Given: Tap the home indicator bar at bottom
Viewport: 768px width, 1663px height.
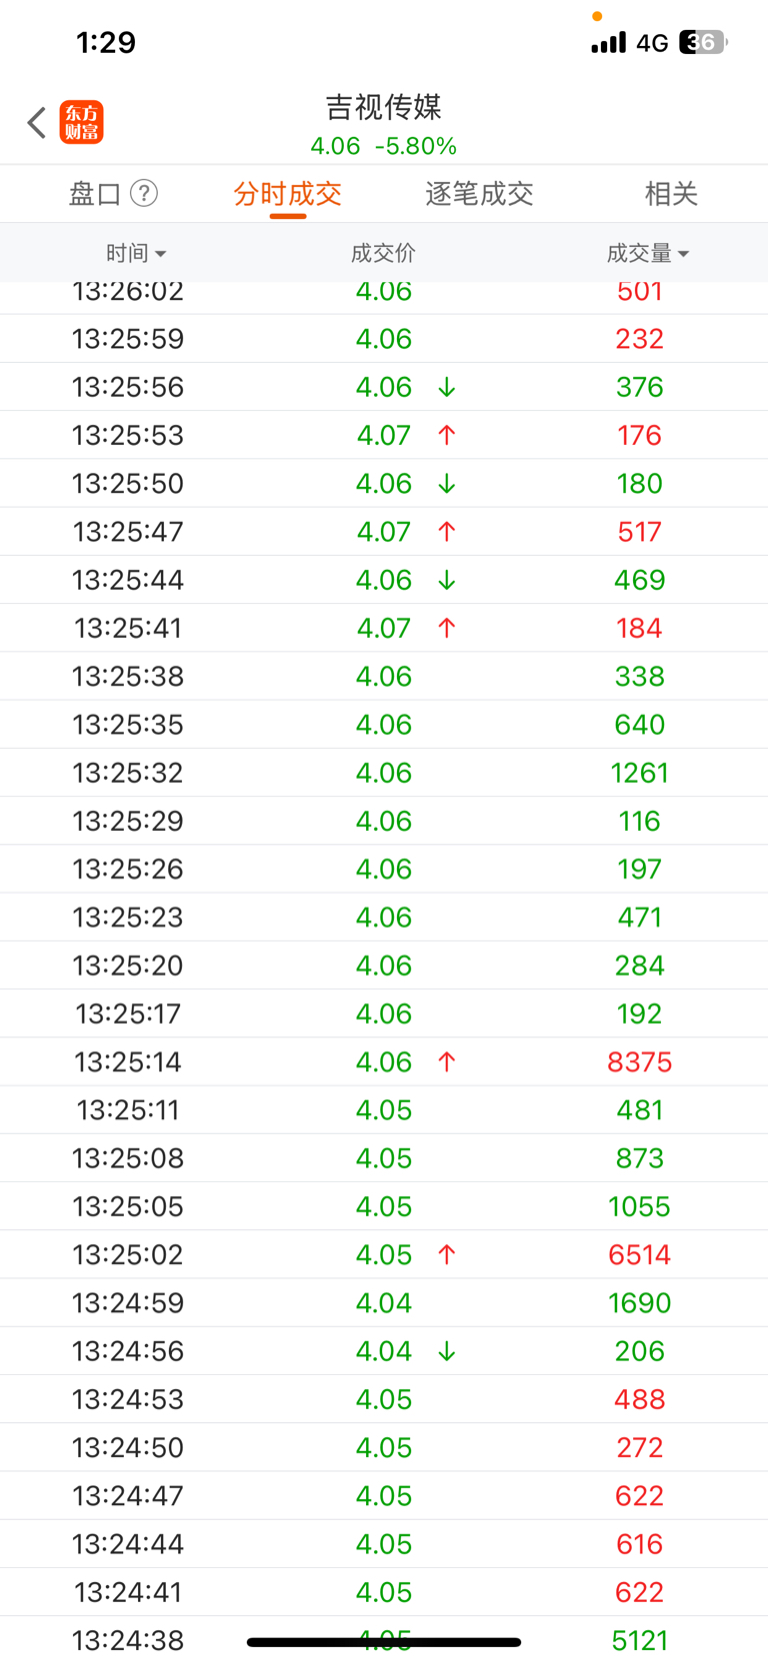Looking at the screenshot, I should pyautogui.click(x=384, y=1642).
